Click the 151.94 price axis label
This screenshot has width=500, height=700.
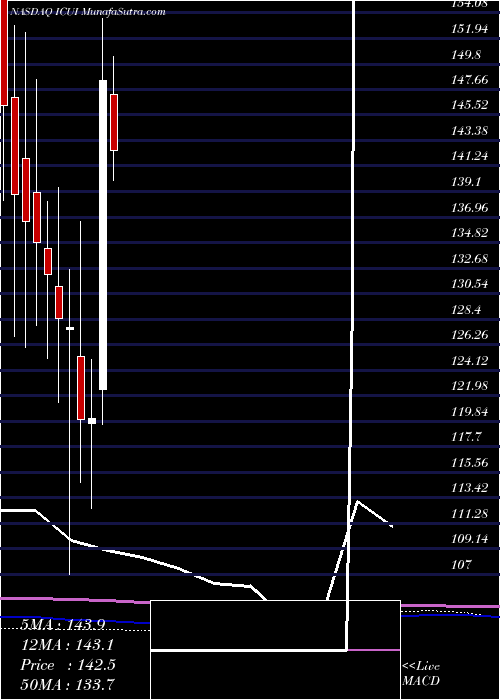(469, 29)
